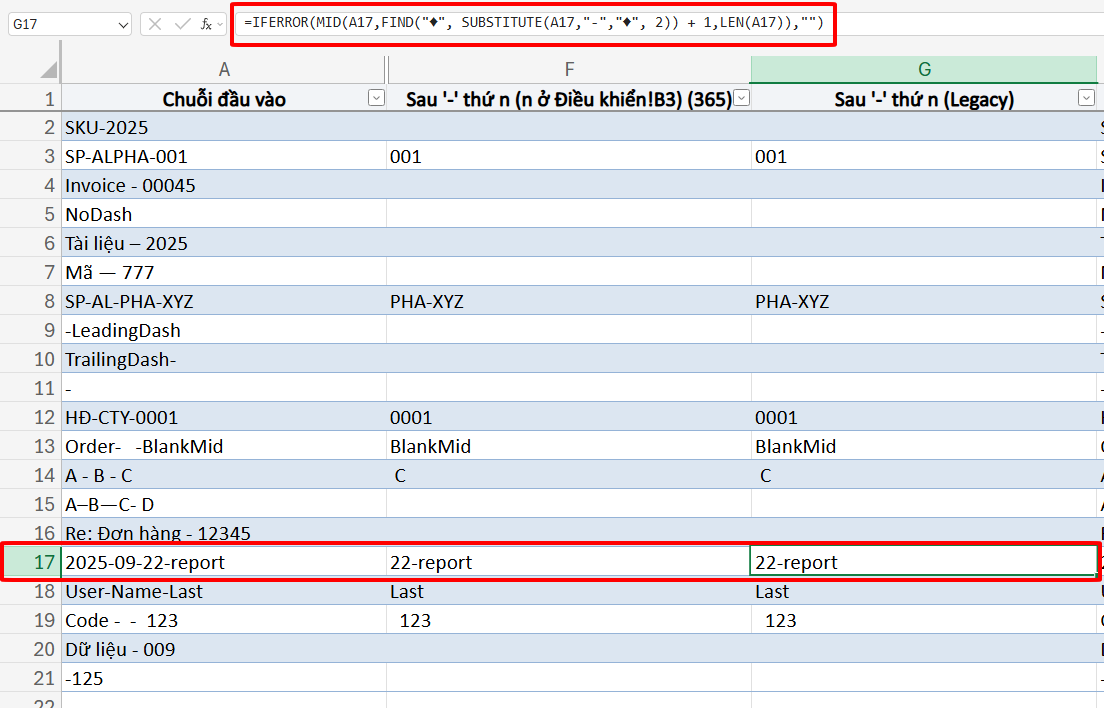Image resolution: width=1104 pixels, height=708 pixels.
Task: Click inside the formula bar text
Action: 534,23
